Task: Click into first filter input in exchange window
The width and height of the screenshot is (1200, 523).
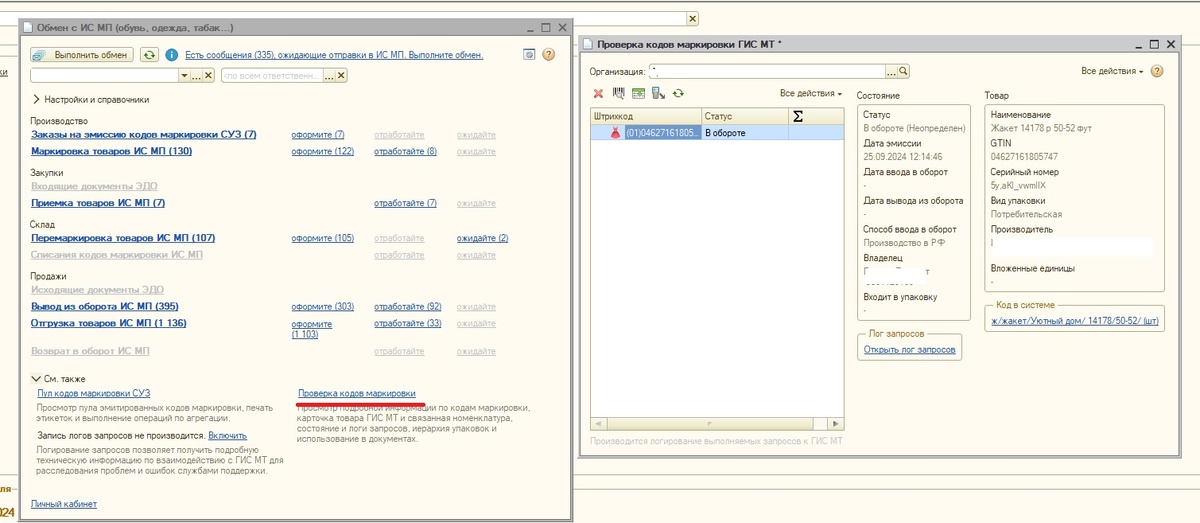Action: [105, 75]
